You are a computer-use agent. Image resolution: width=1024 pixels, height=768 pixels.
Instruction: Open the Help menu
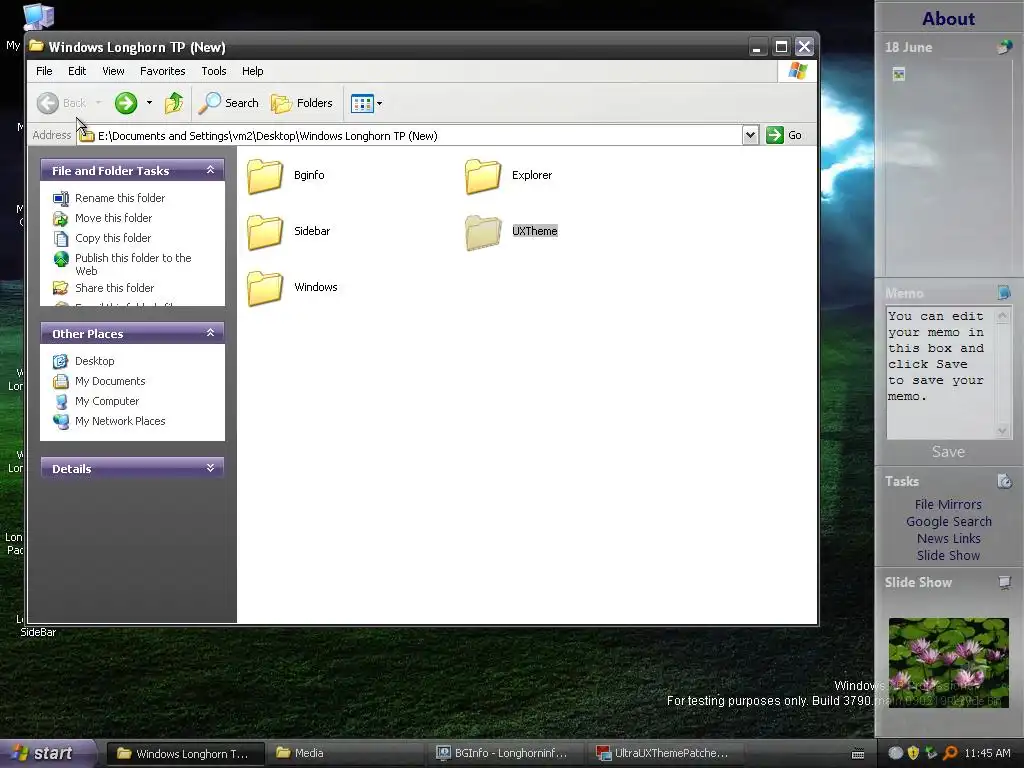[253, 71]
